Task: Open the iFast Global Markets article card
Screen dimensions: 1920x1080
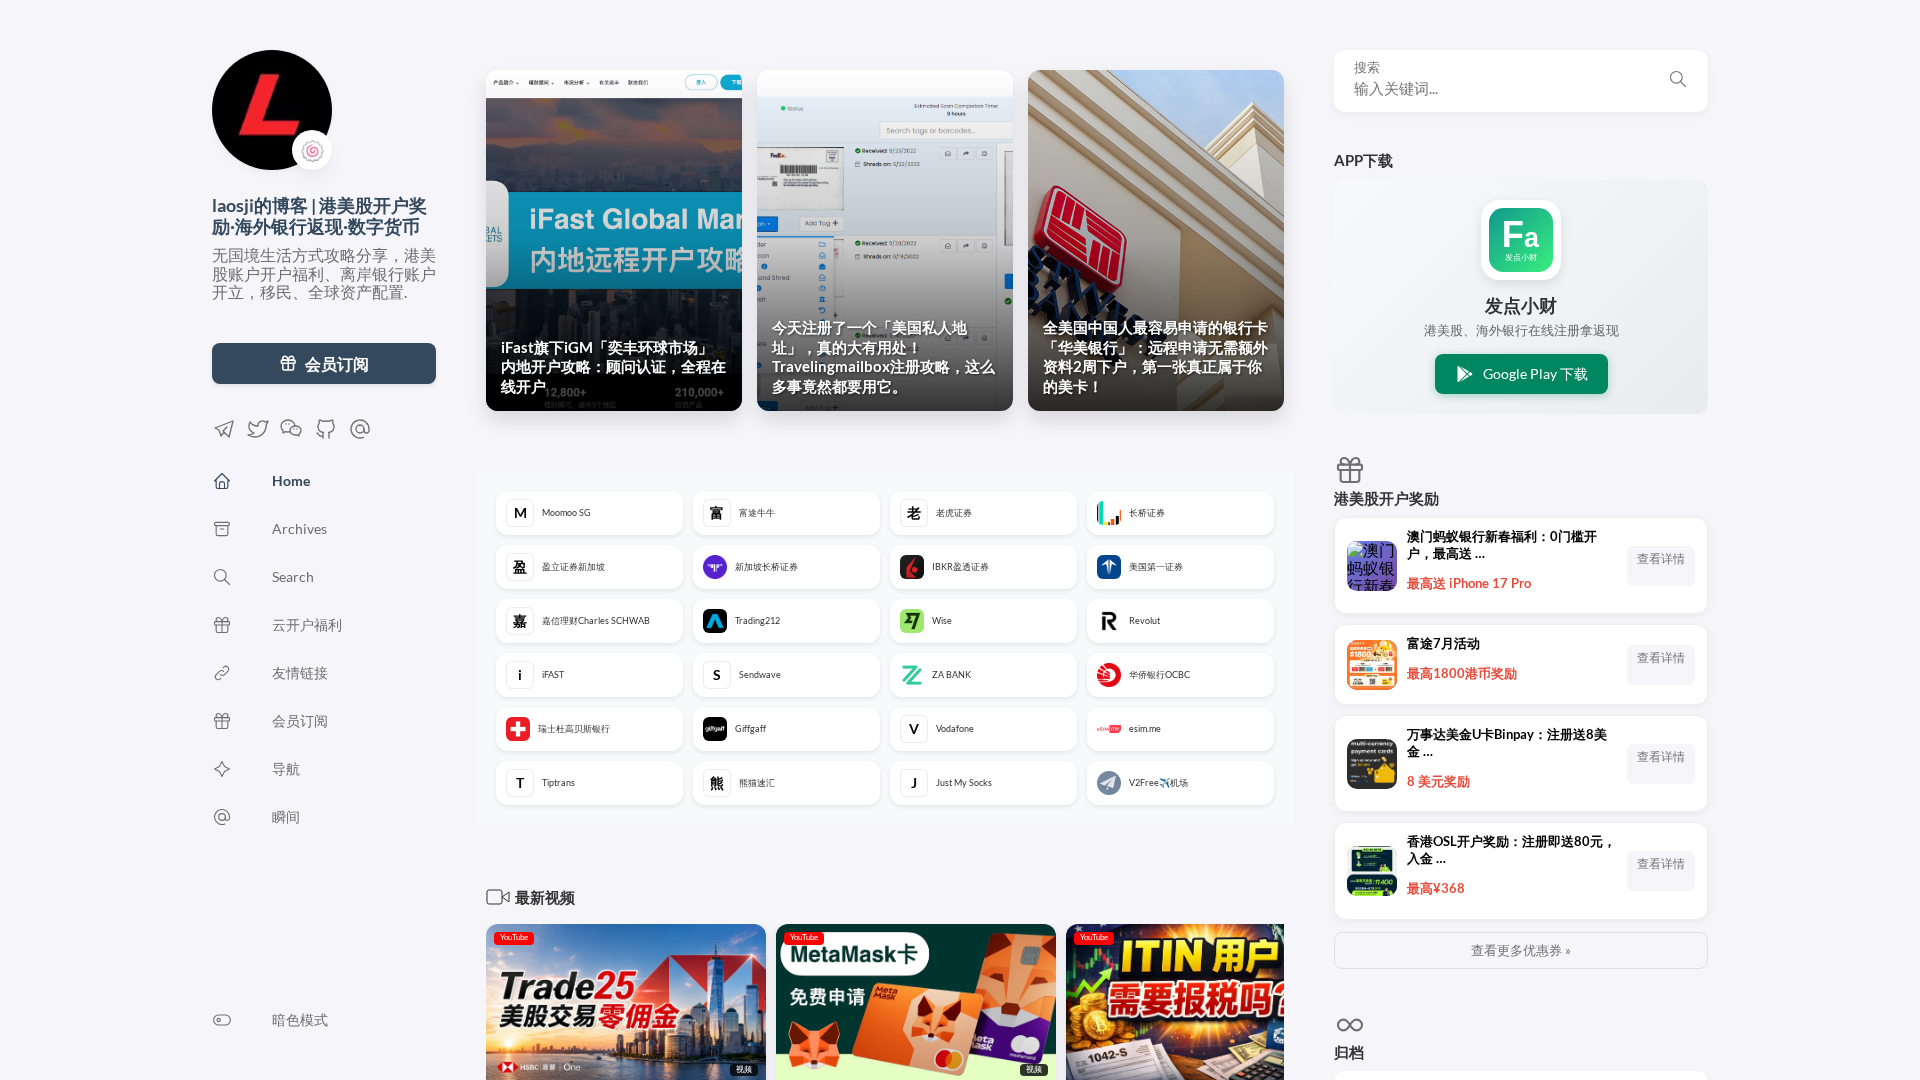Action: click(x=614, y=240)
